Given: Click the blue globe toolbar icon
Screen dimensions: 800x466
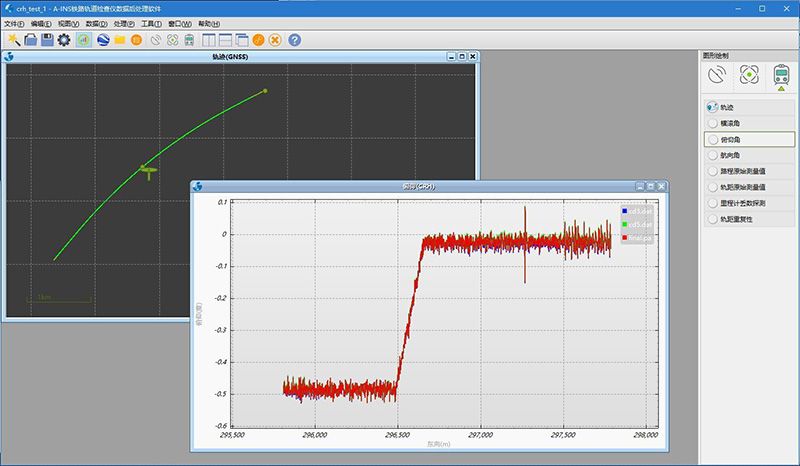Looking at the screenshot, I should pos(102,40).
